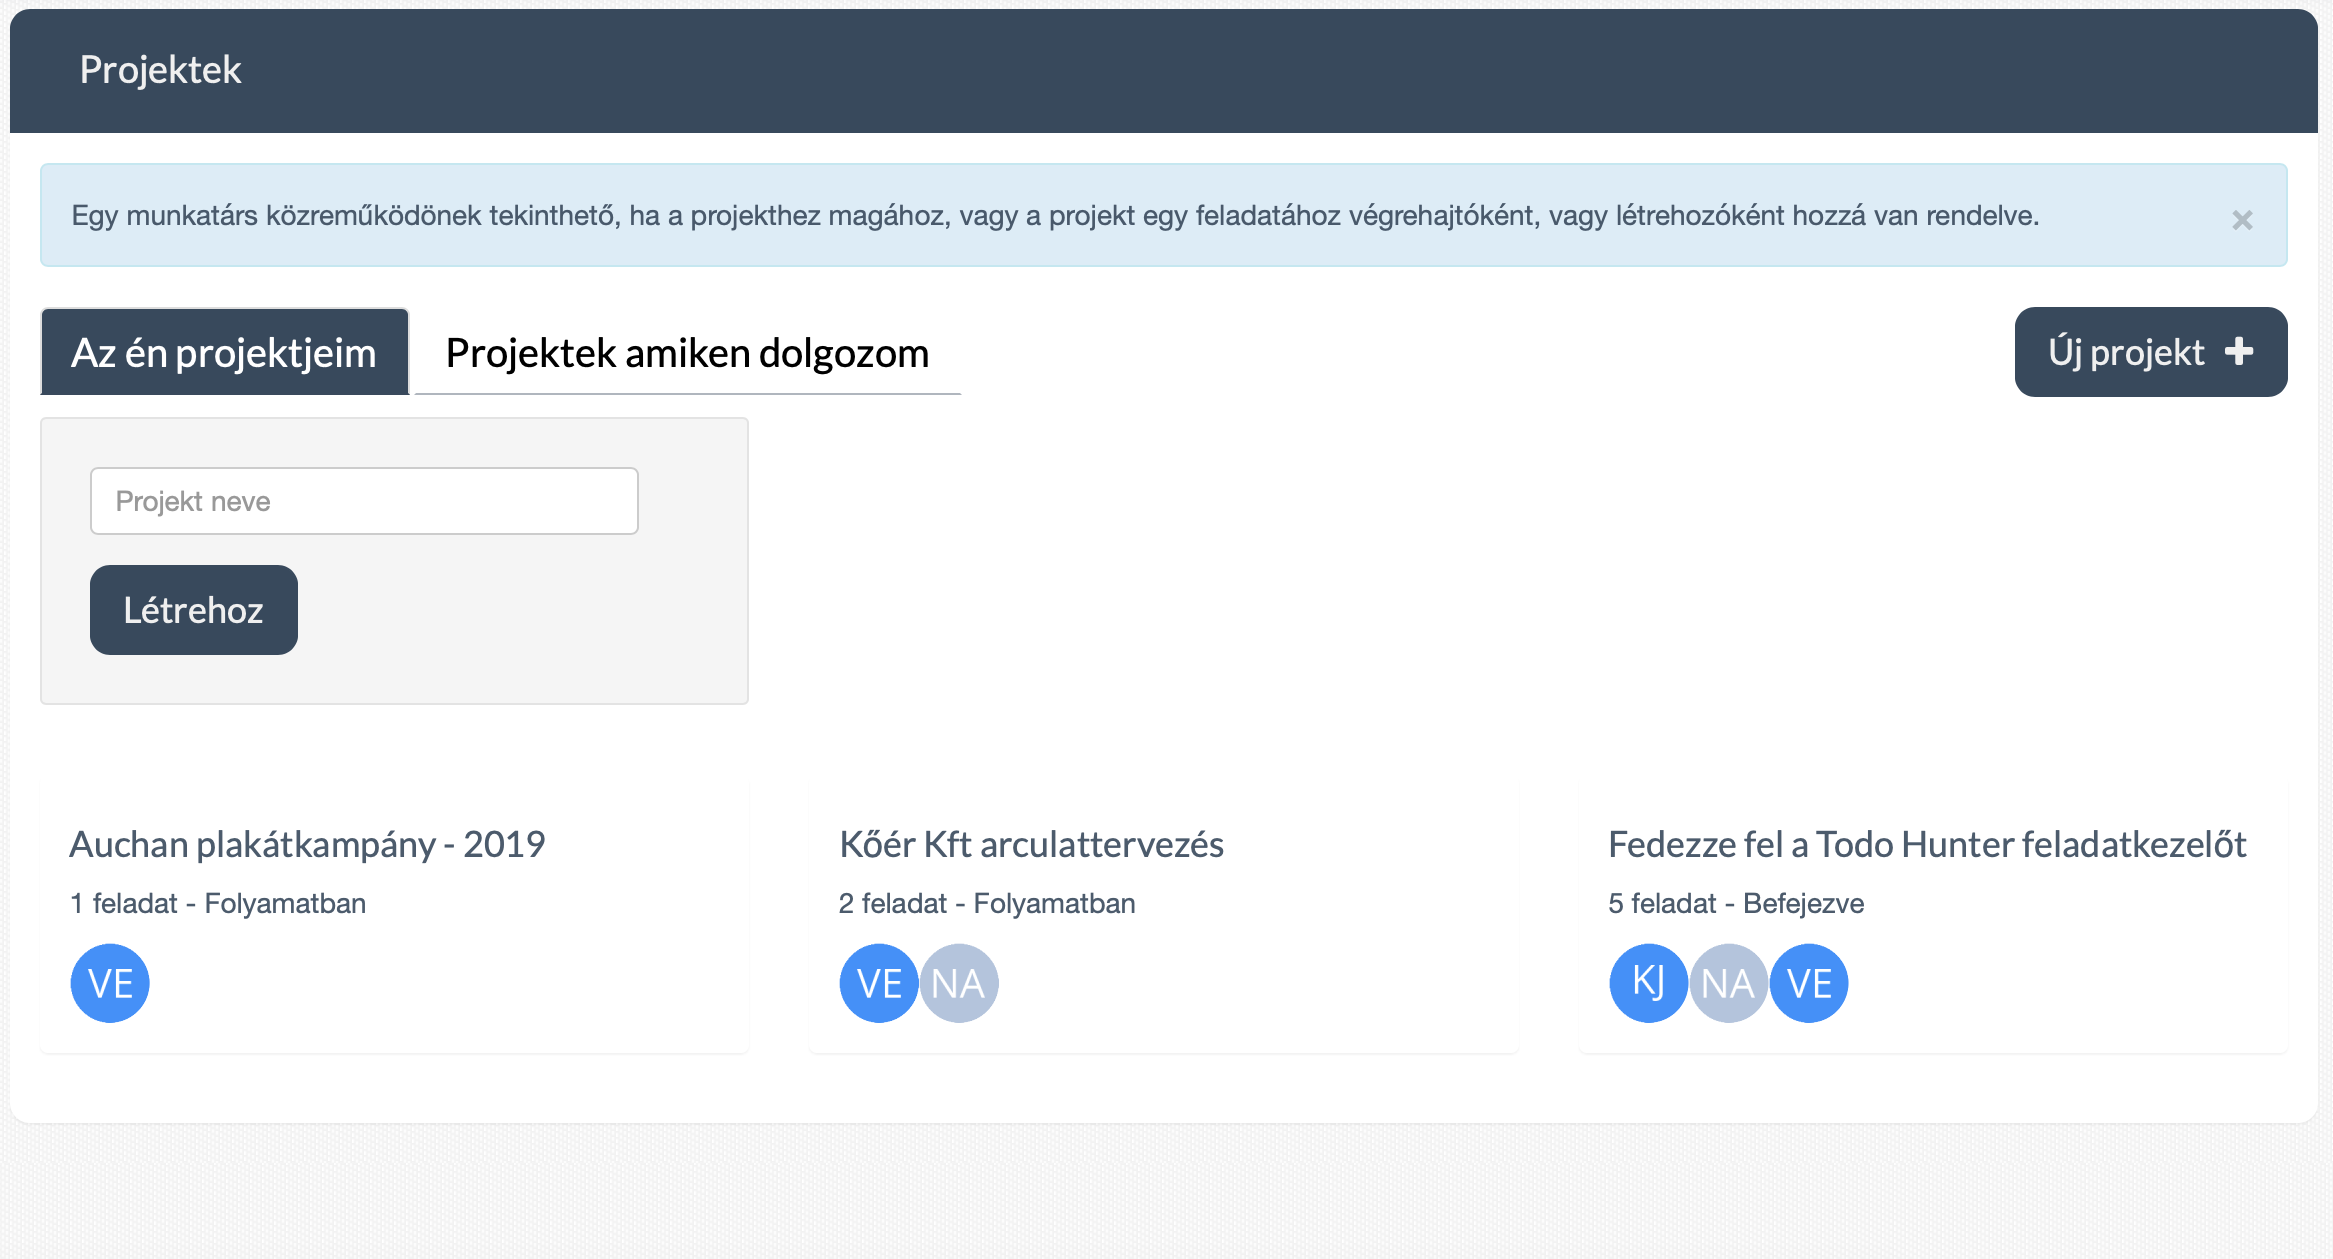Click the VE avatar on the Kőér Kft card
This screenshot has width=2333, height=1259.
pyautogui.click(x=878, y=983)
